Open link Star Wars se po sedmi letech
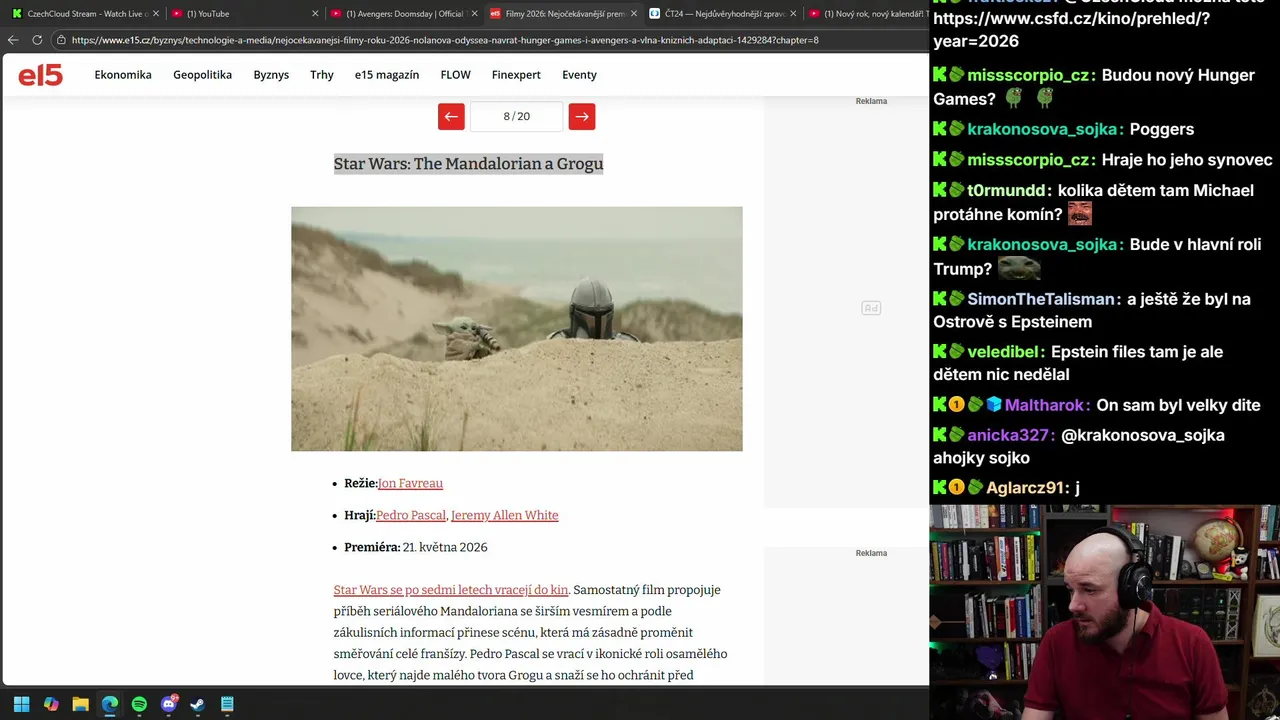 [x=450, y=590]
